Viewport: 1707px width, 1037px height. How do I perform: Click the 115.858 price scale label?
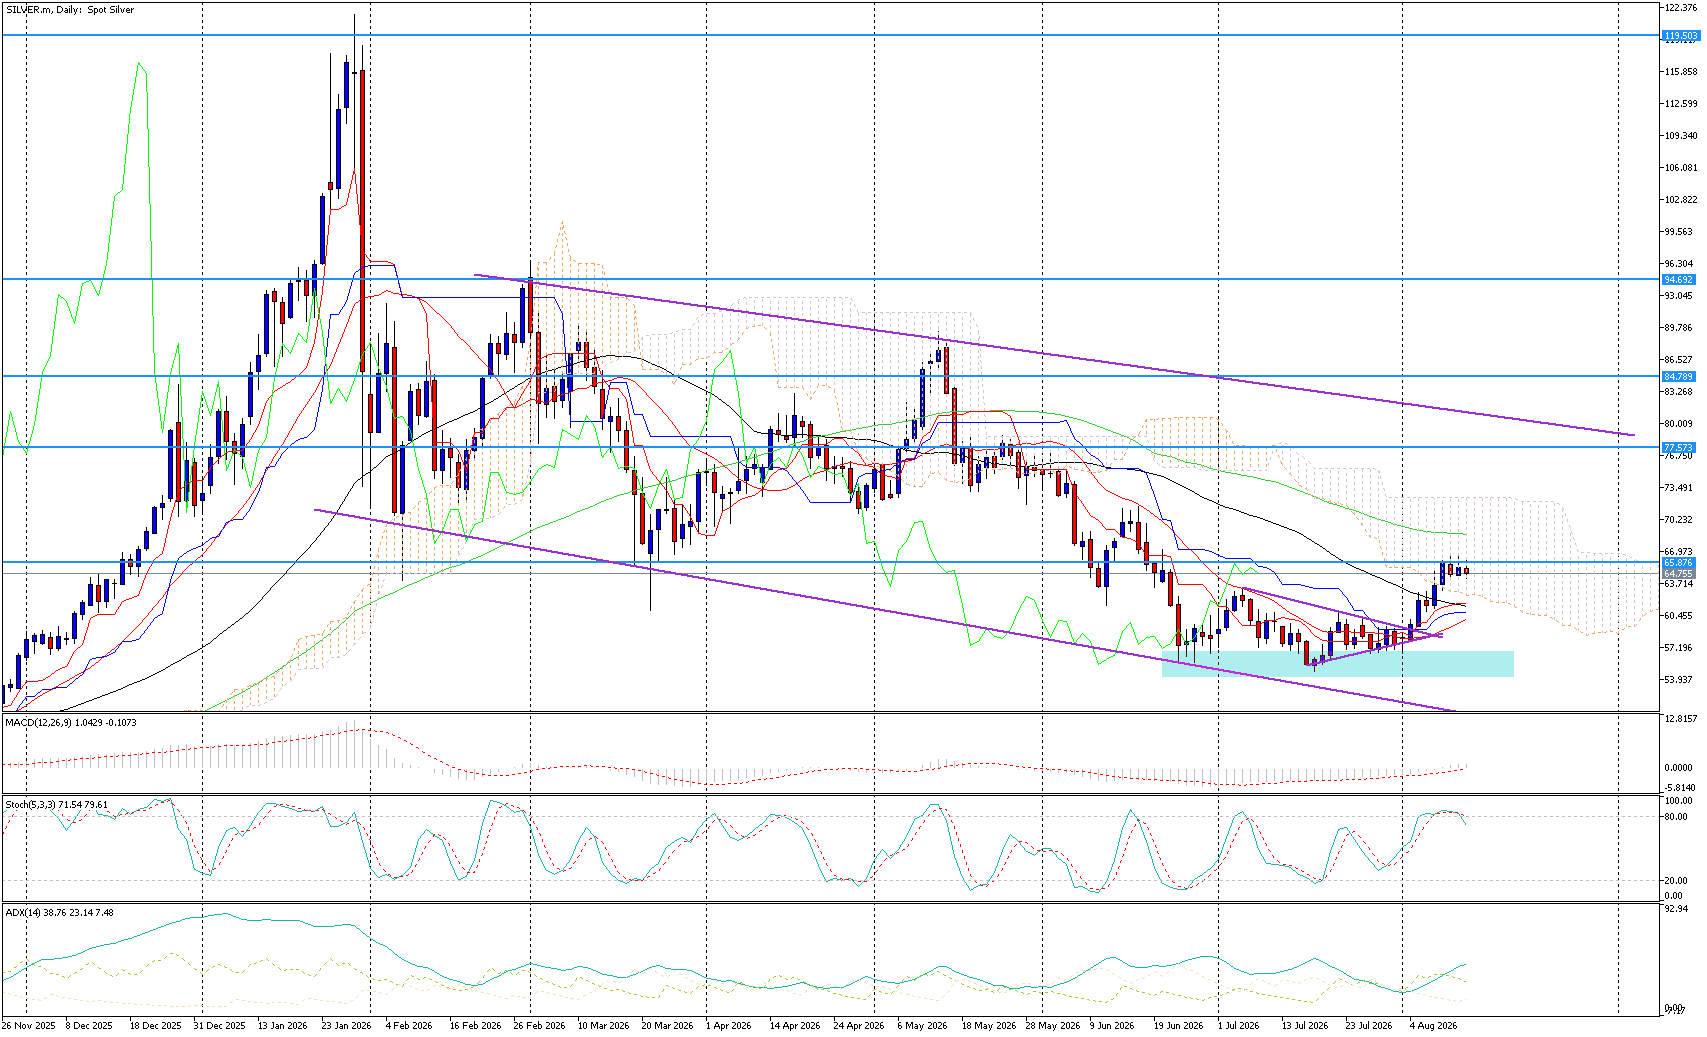pyautogui.click(x=1680, y=72)
